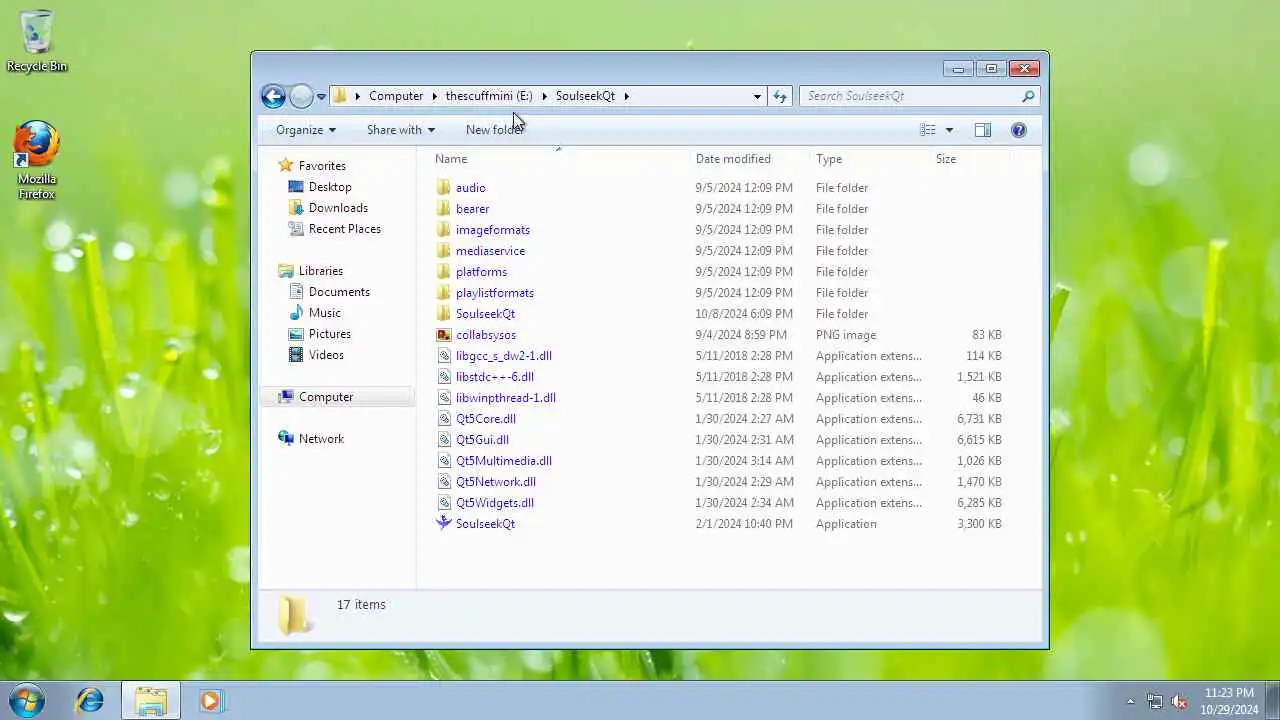Click the SoulseekQt breadcrumb segment

pos(586,96)
